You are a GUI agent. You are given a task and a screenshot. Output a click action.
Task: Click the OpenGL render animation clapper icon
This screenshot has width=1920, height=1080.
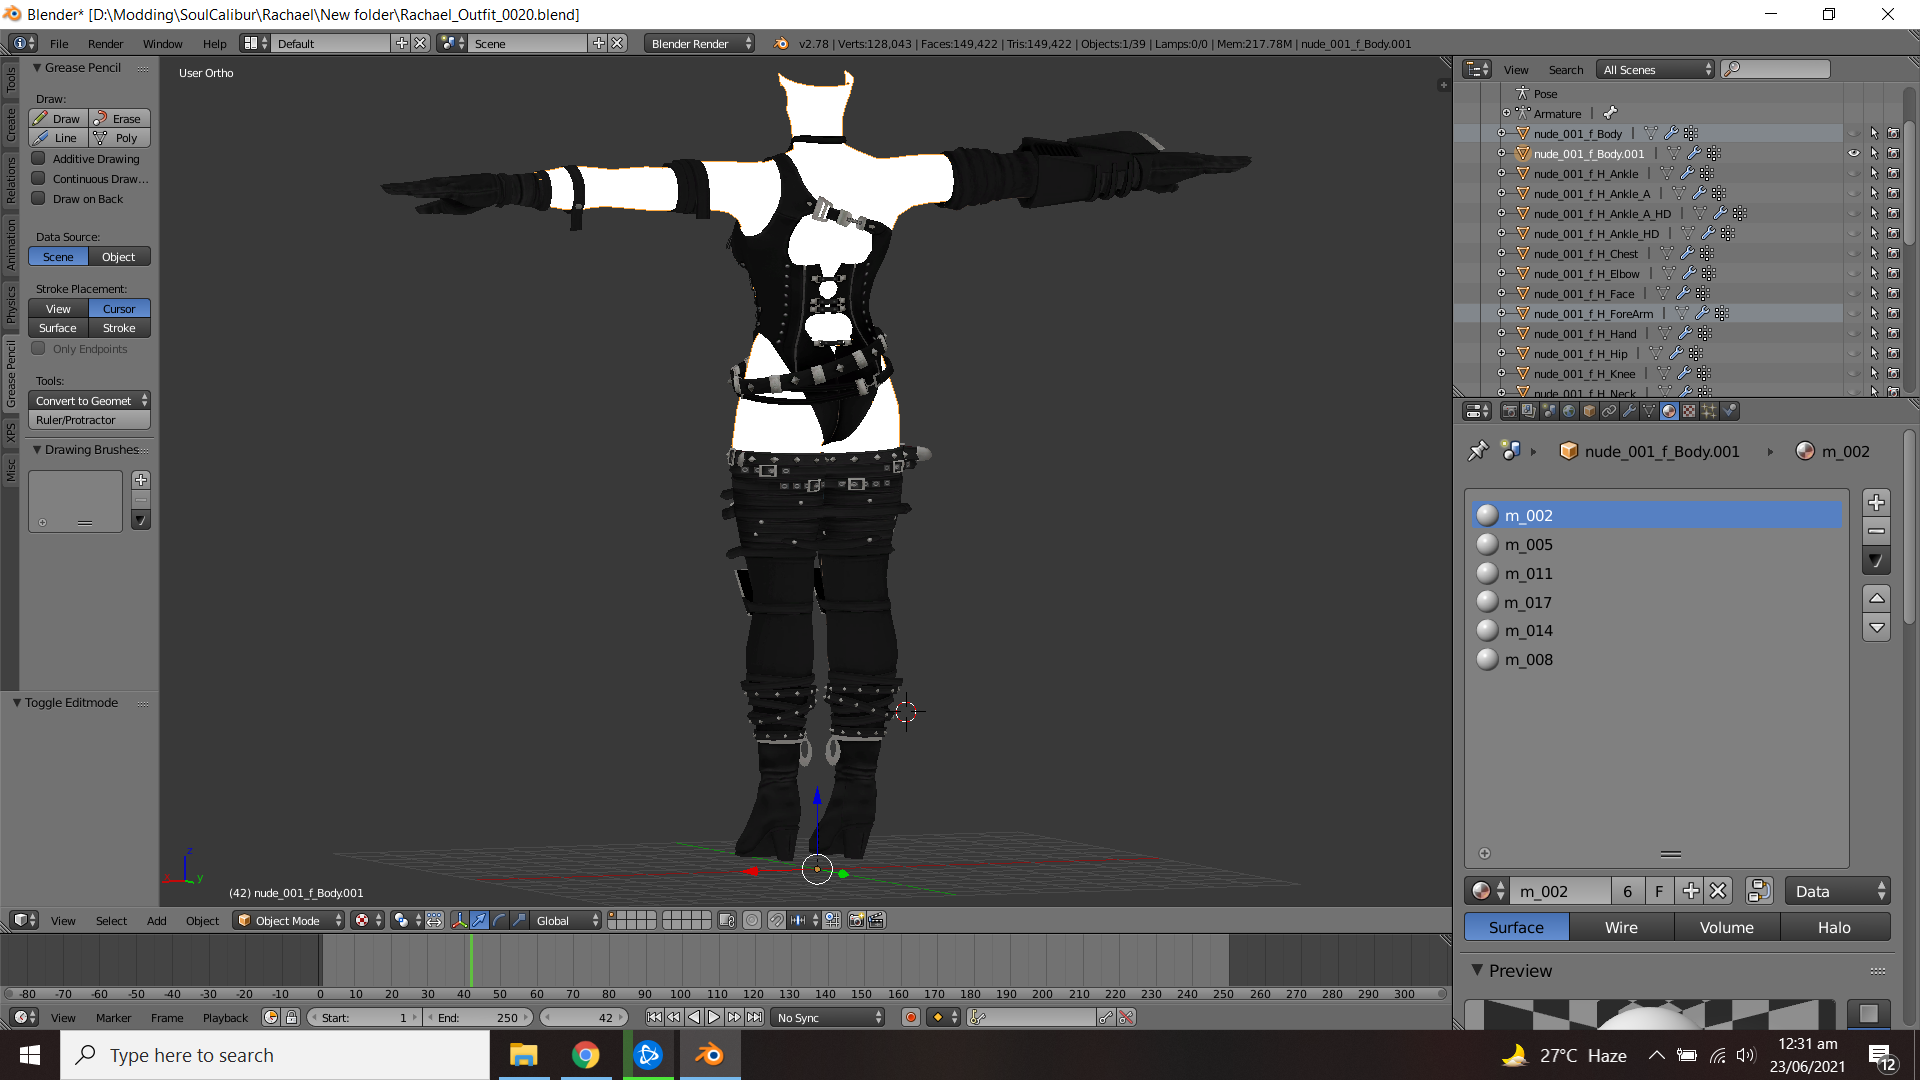pyautogui.click(x=876, y=920)
